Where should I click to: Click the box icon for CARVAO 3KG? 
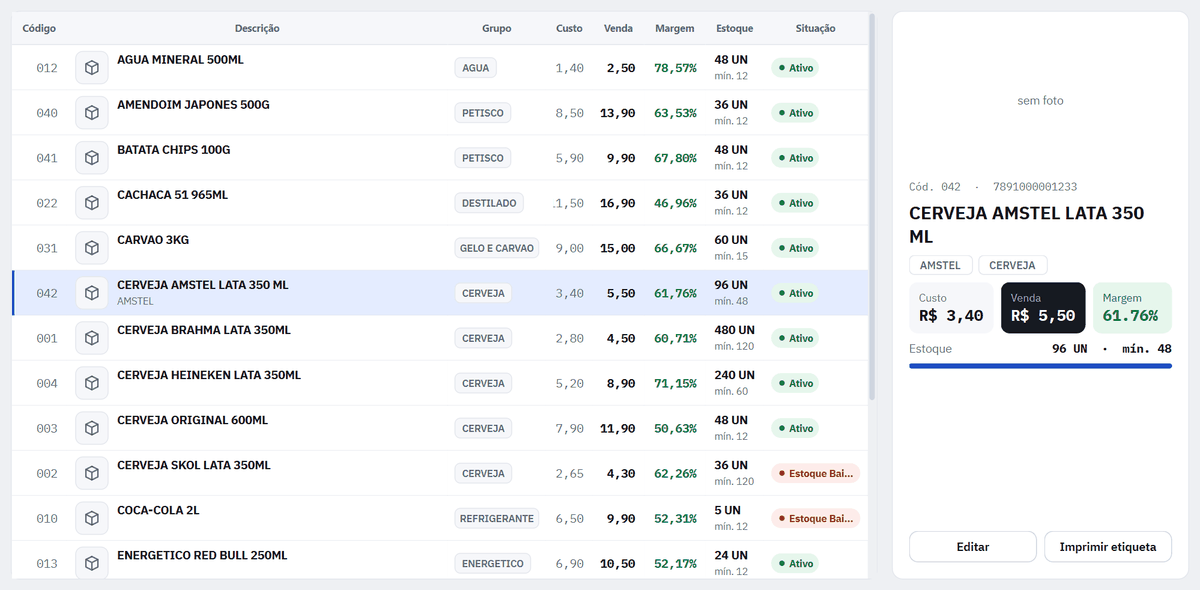click(92, 248)
